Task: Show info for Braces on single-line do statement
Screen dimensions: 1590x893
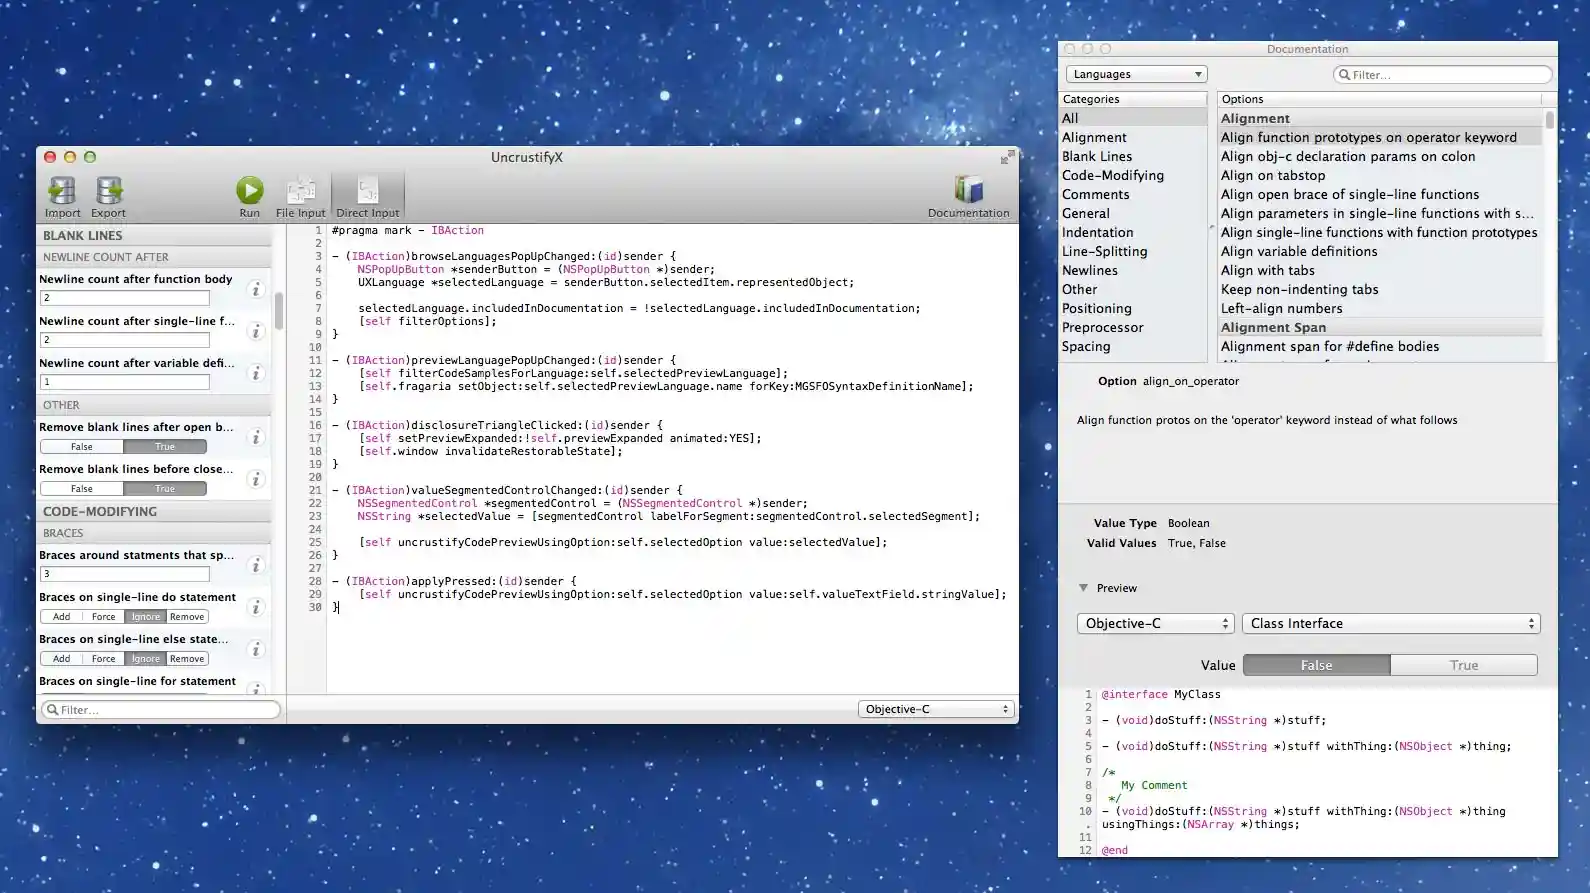Action: [256, 607]
